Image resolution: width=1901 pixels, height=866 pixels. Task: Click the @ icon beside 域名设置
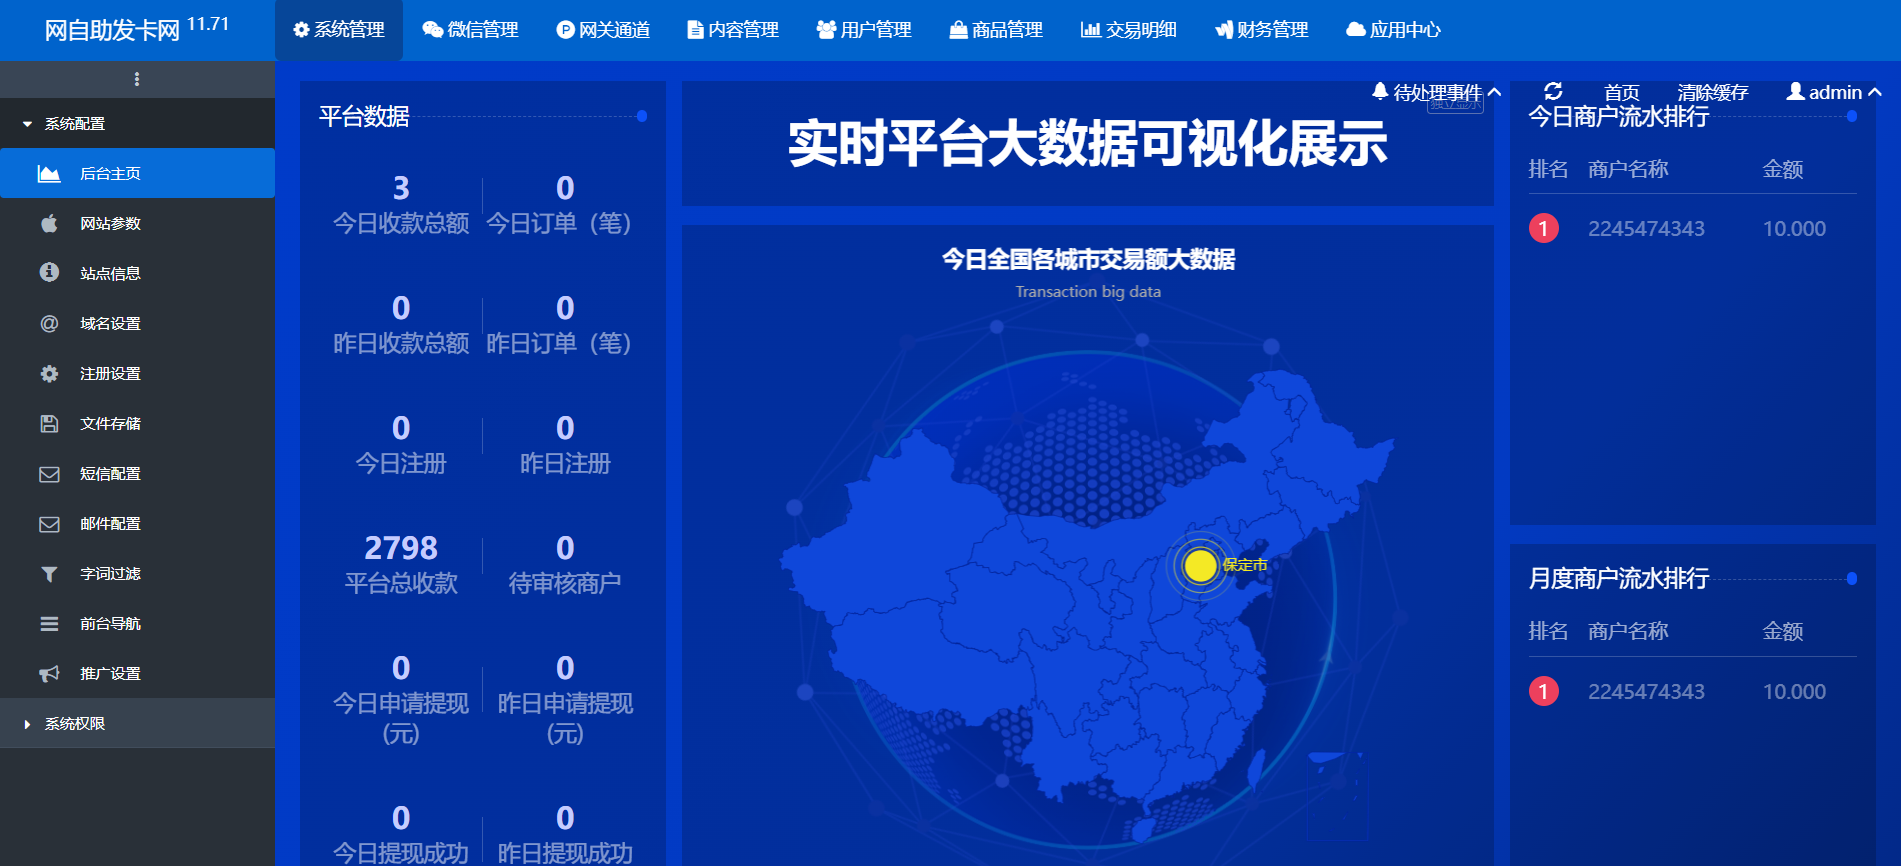(49, 323)
